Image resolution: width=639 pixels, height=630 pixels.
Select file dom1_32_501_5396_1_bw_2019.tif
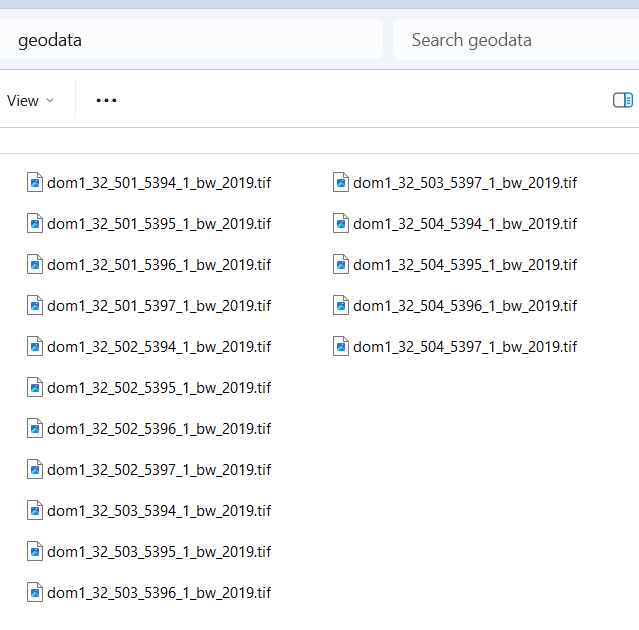click(158, 264)
